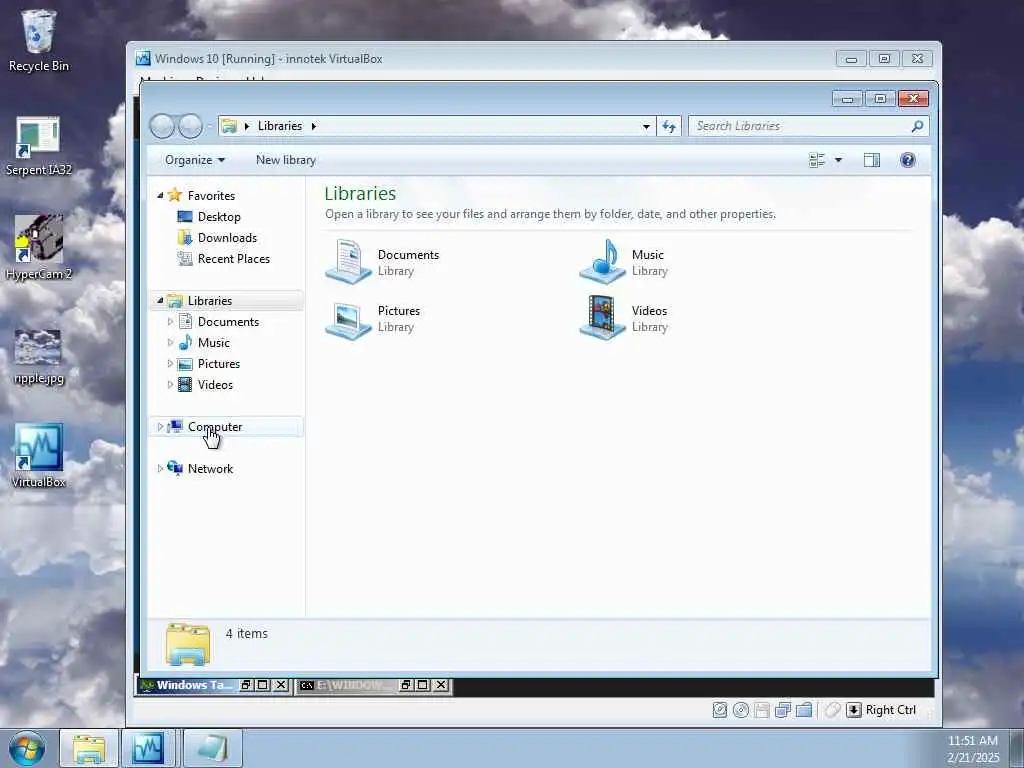Expand the Videos tree node
This screenshot has height=768, width=1024.
click(x=170, y=385)
